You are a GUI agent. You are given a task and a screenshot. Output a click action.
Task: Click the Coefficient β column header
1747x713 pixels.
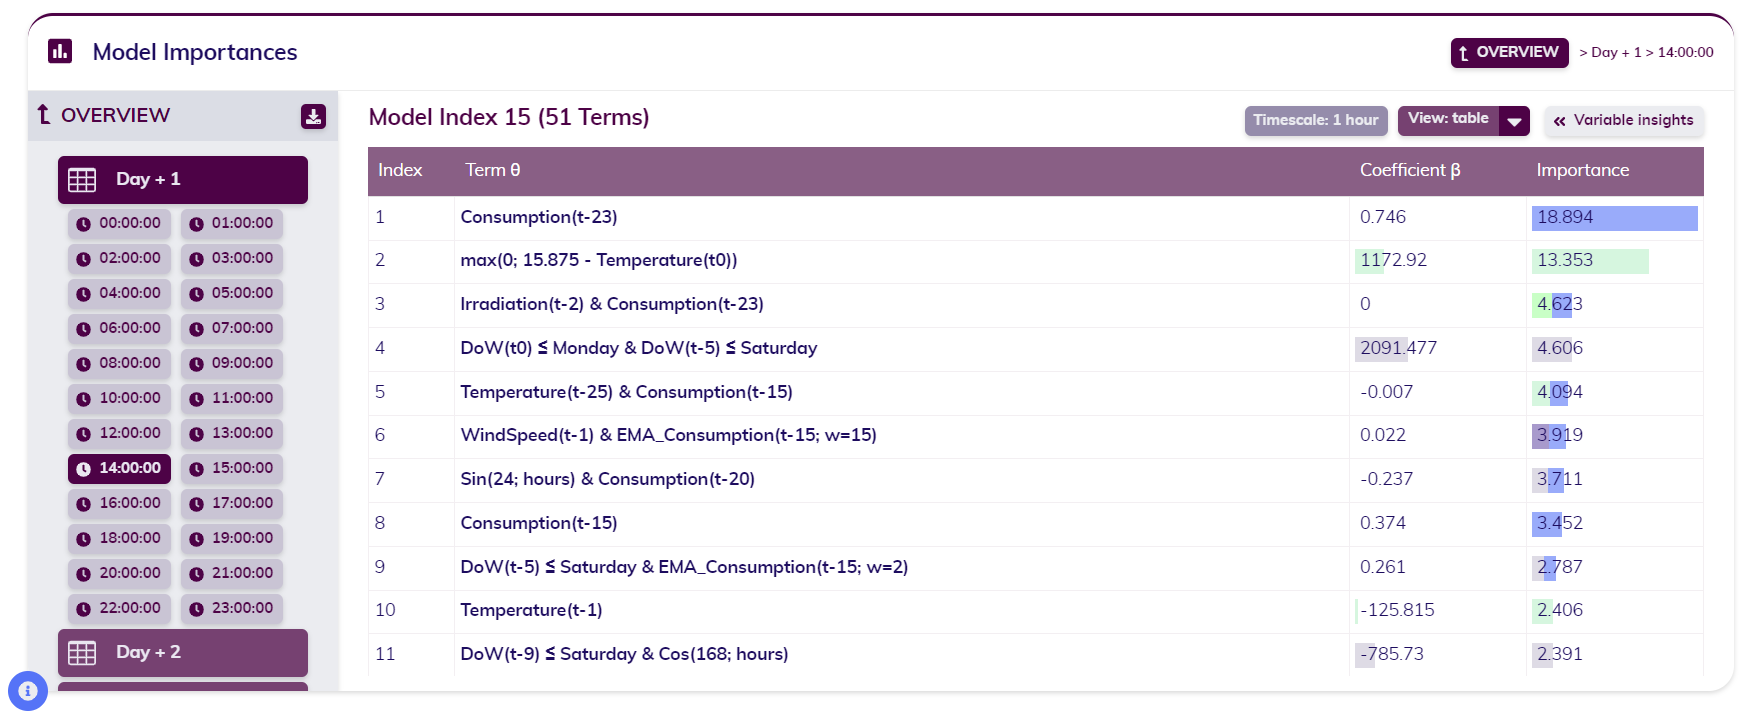pos(1409,170)
